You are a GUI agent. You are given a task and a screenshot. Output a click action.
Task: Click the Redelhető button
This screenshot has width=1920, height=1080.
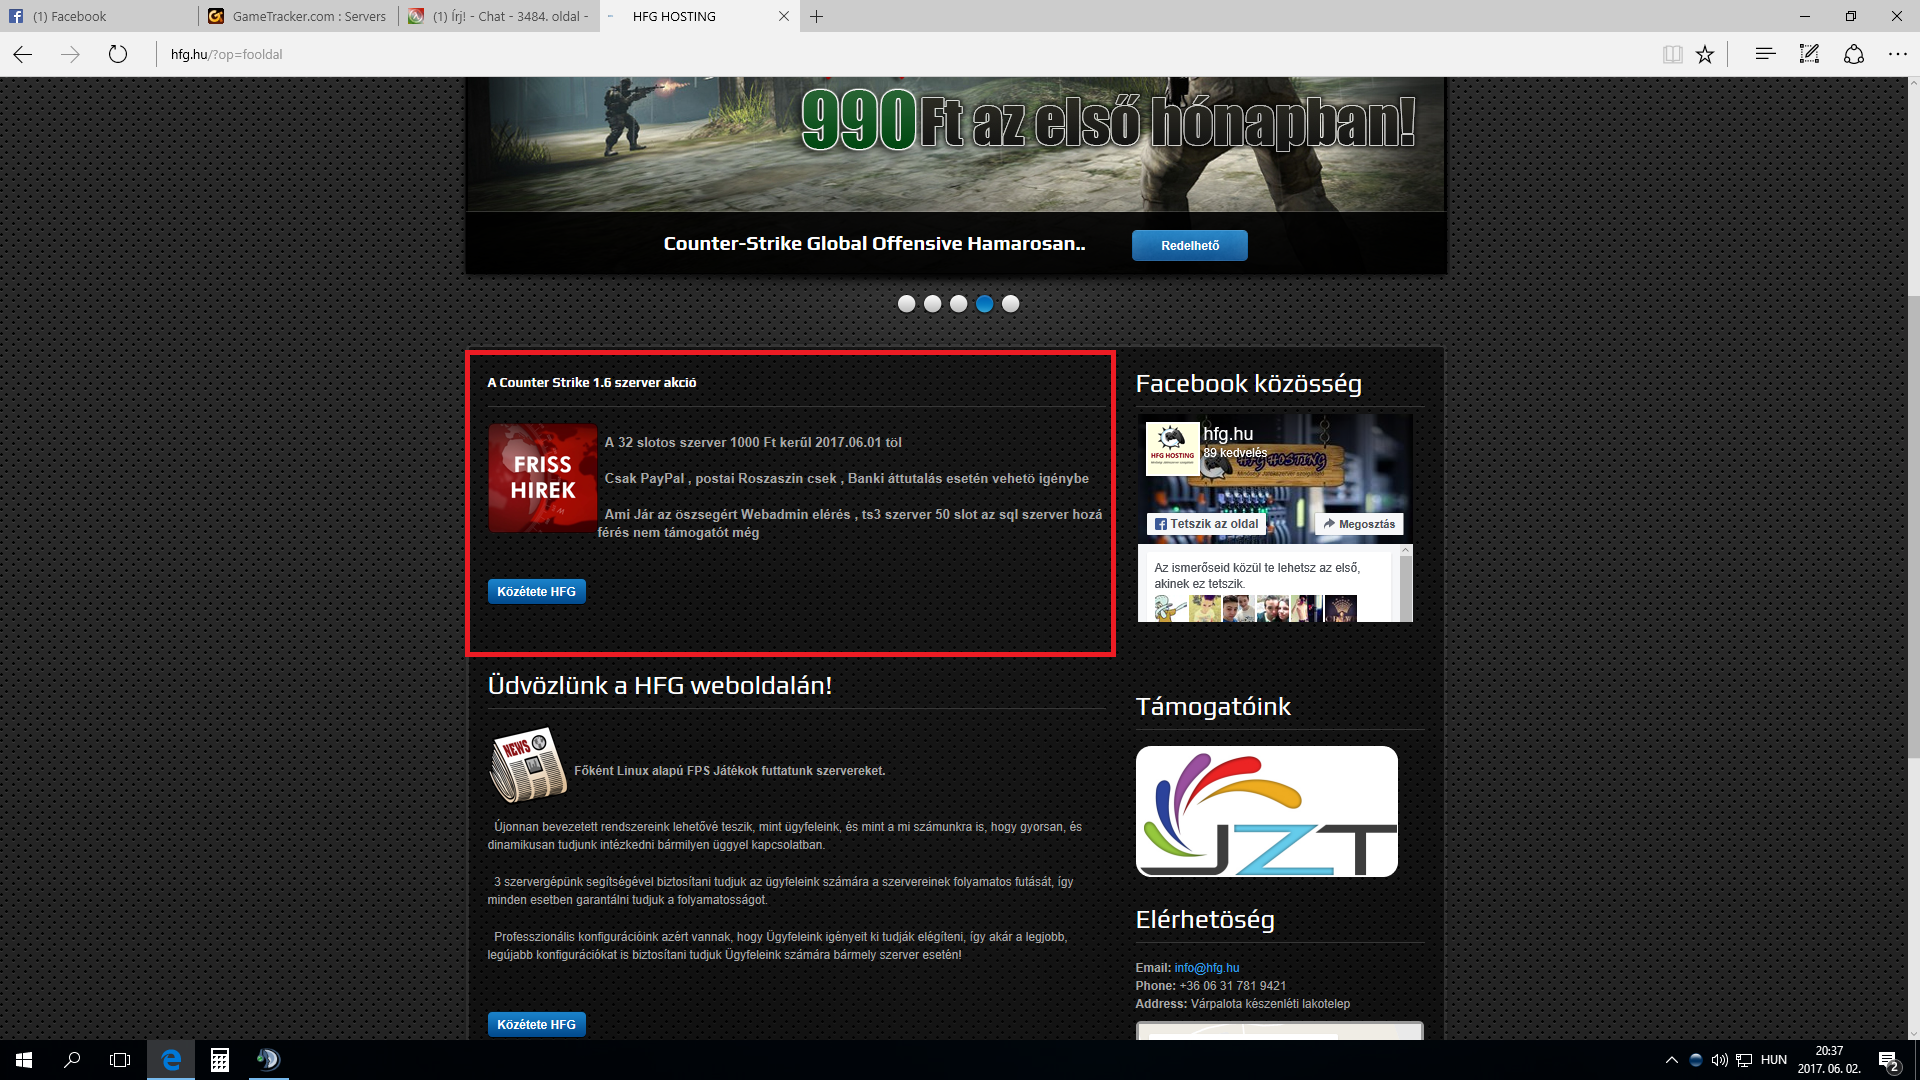pos(1189,245)
